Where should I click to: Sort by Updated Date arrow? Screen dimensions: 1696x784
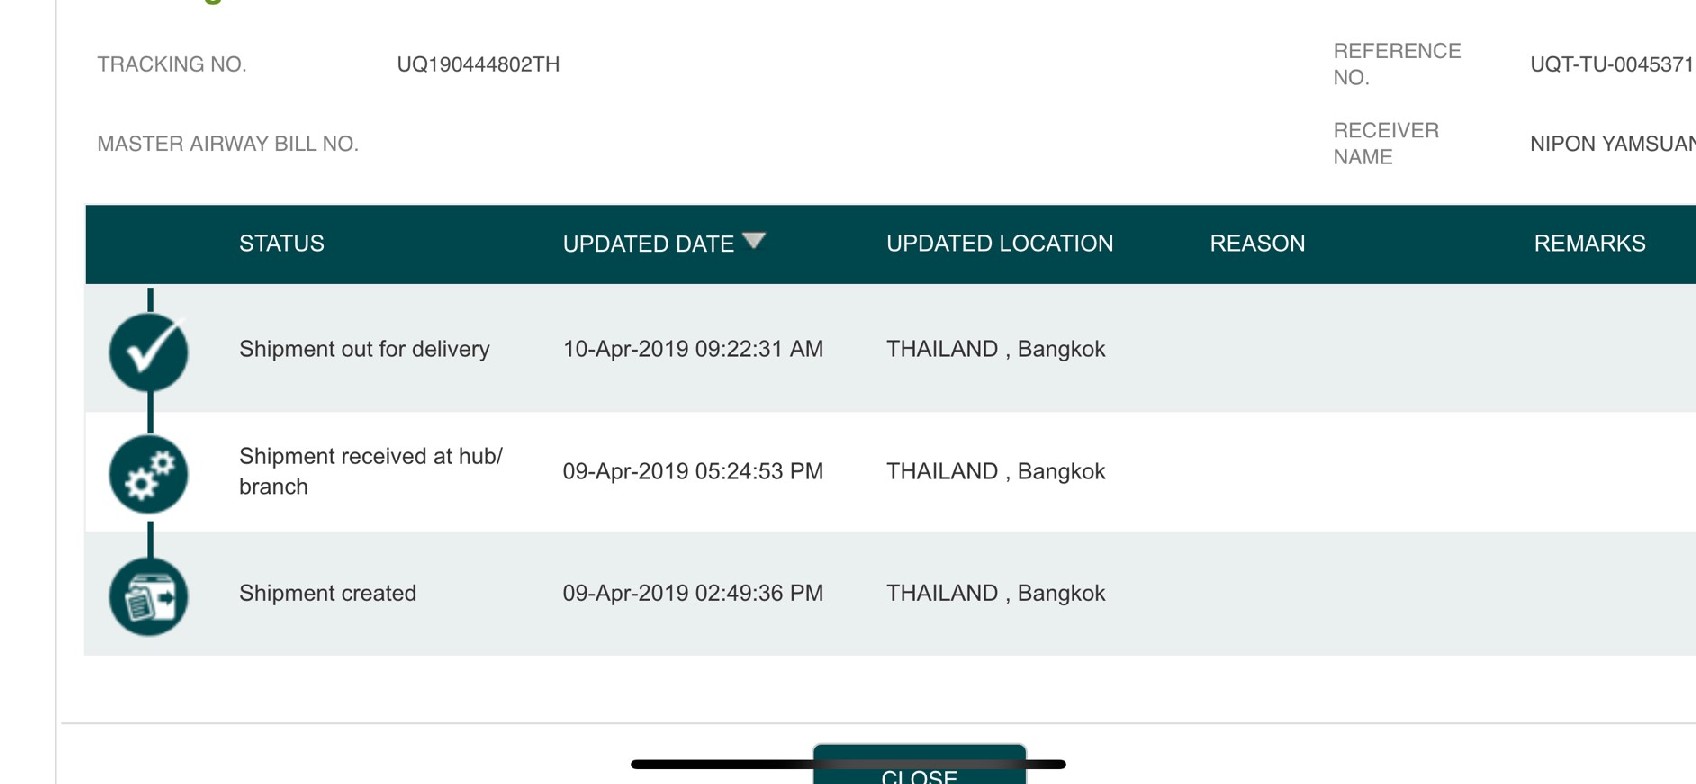(754, 241)
